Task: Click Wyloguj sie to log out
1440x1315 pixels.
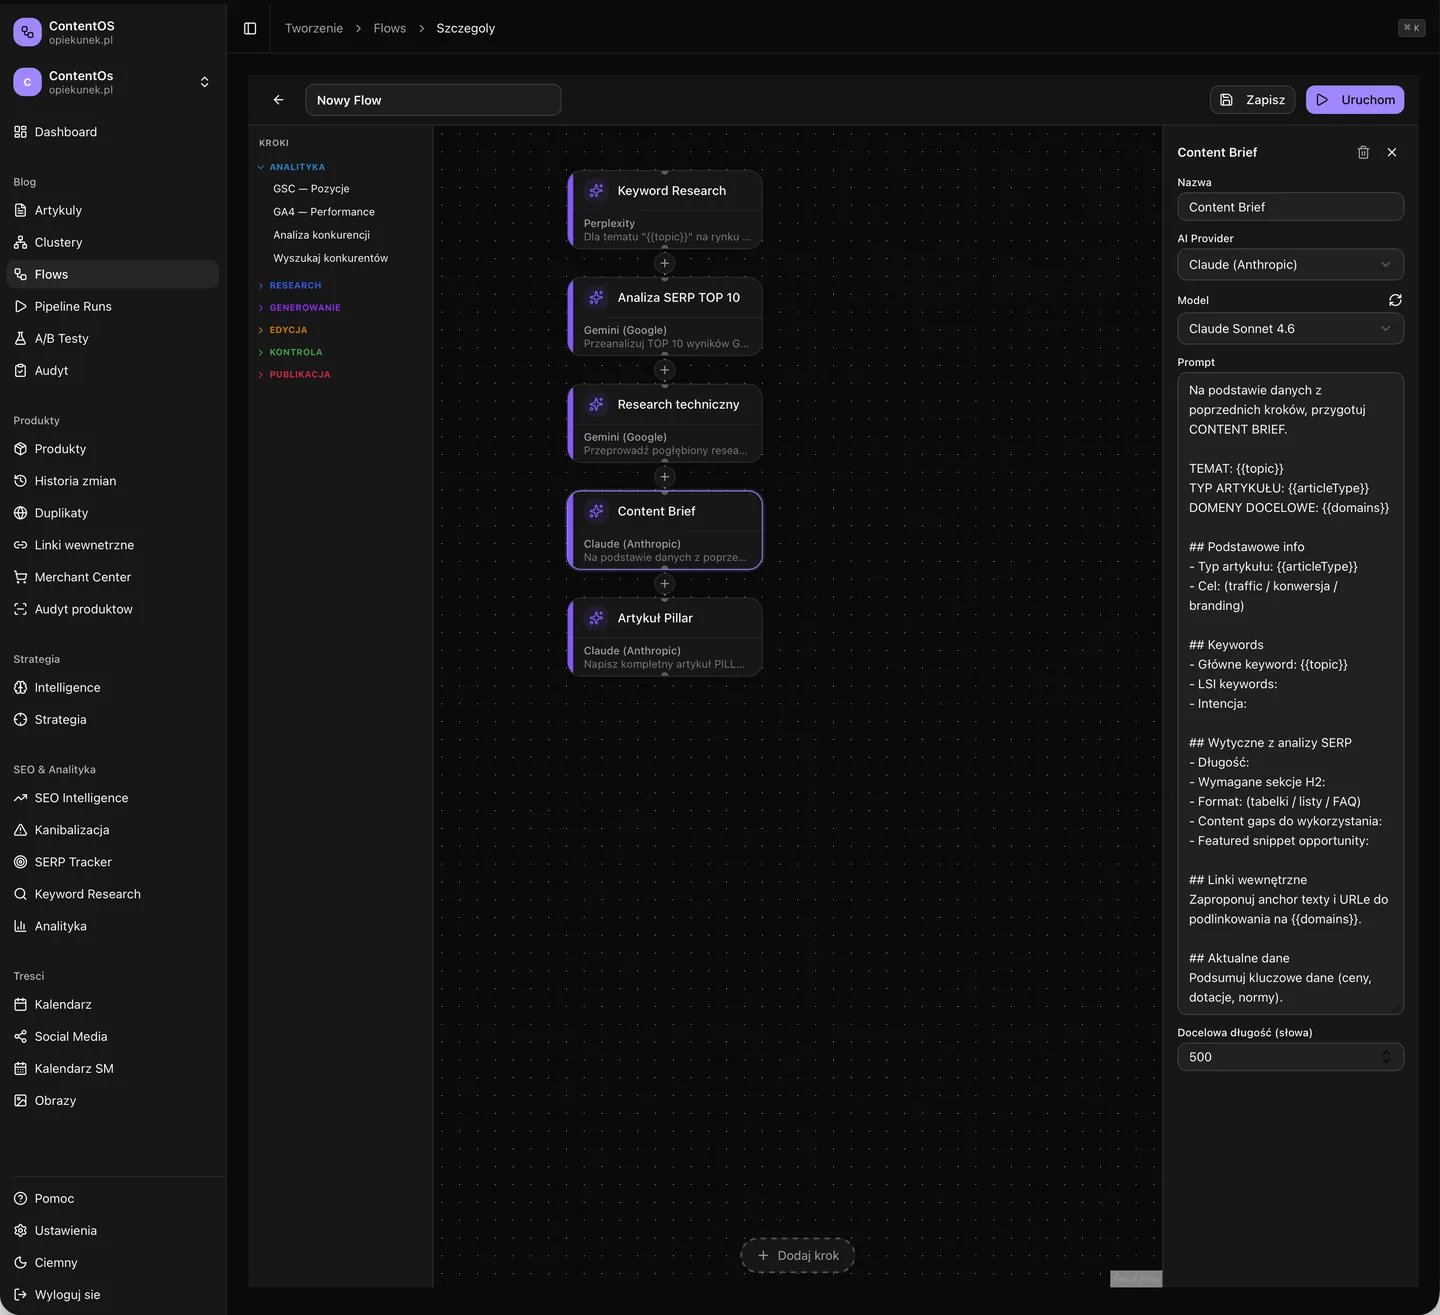Action: coord(112,1294)
